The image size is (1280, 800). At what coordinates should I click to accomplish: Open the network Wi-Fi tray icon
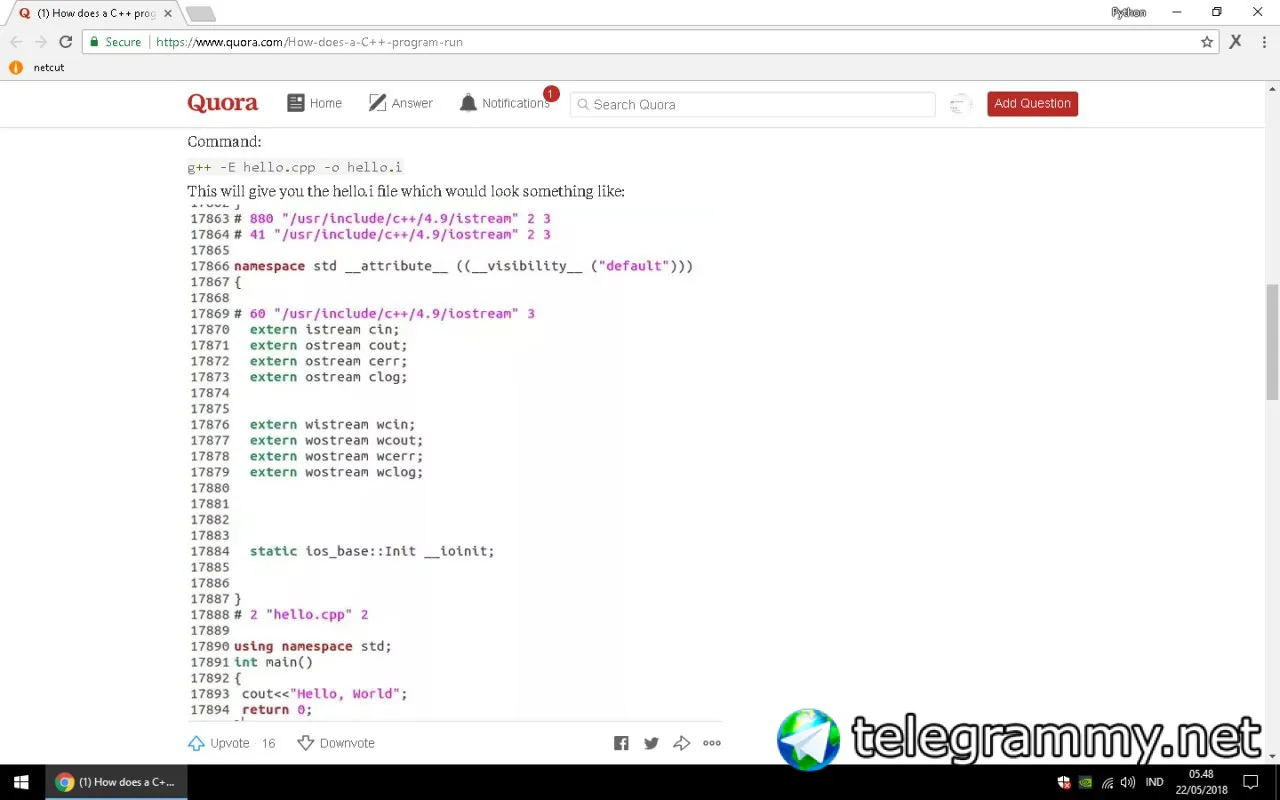pyautogui.click(x=1107, y=783)
